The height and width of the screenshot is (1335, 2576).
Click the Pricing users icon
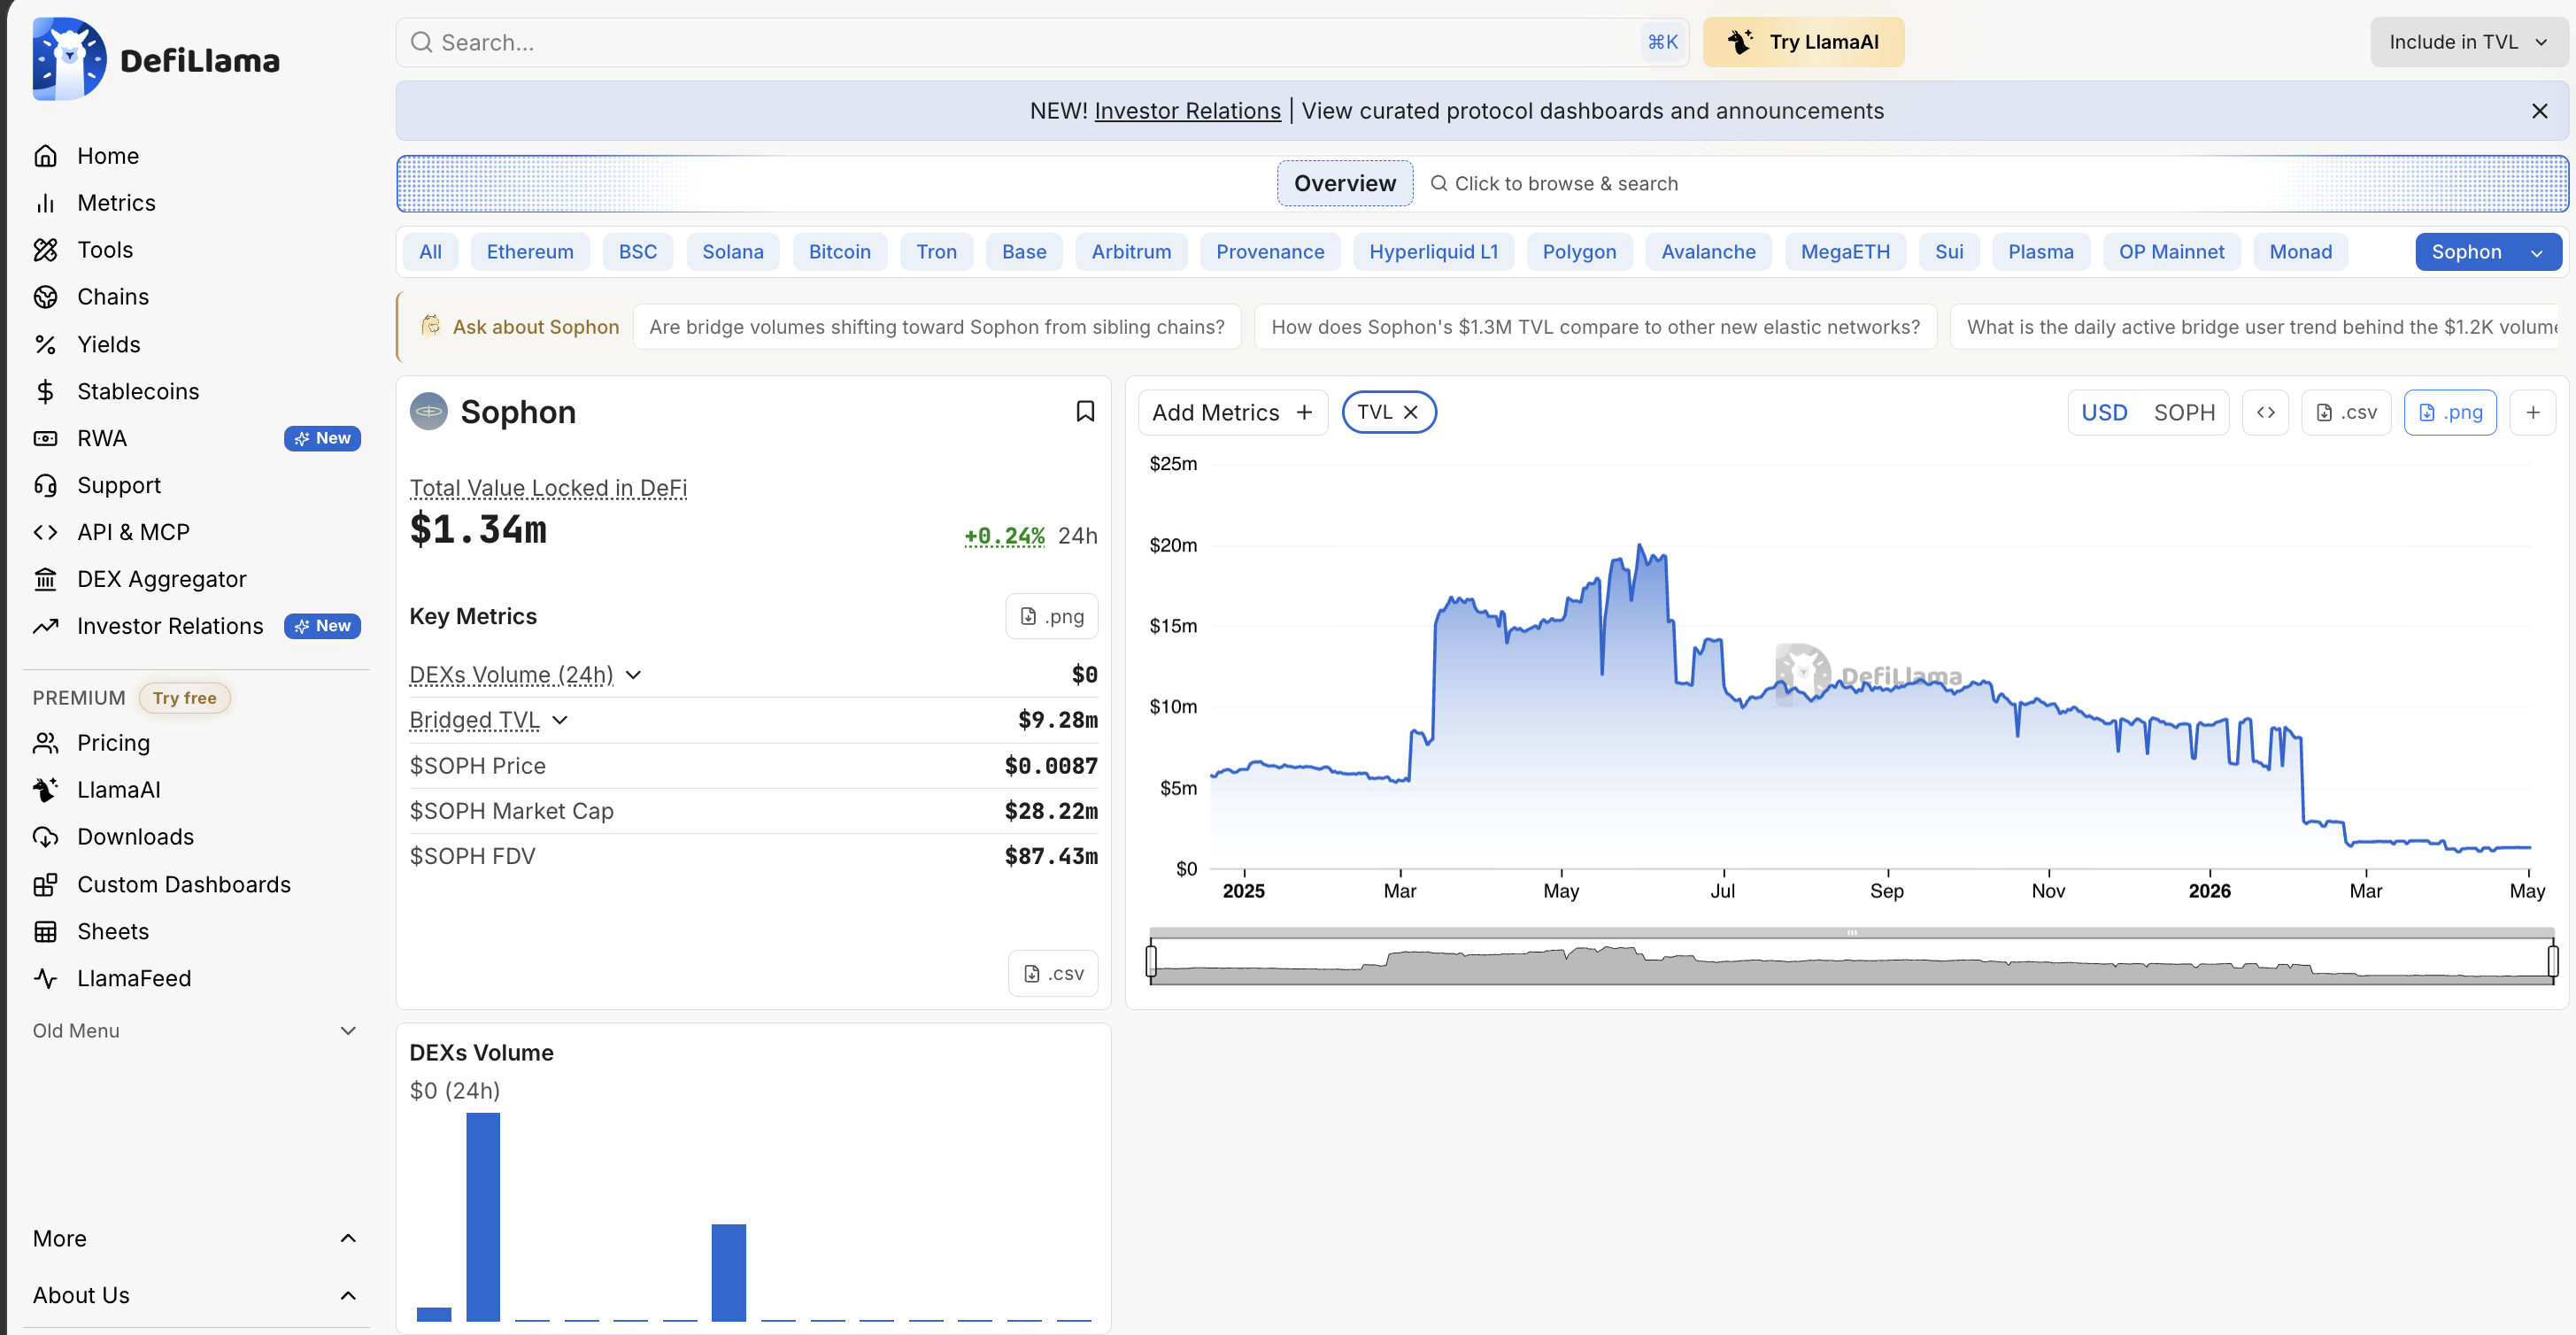[x=45, y=743]
